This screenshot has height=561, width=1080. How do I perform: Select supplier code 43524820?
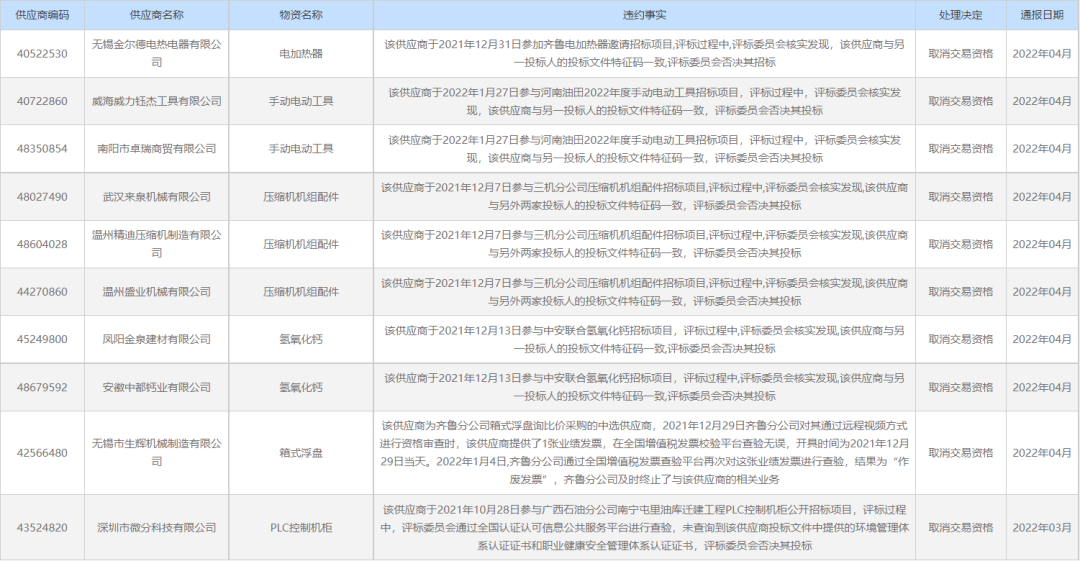point(42,527)
